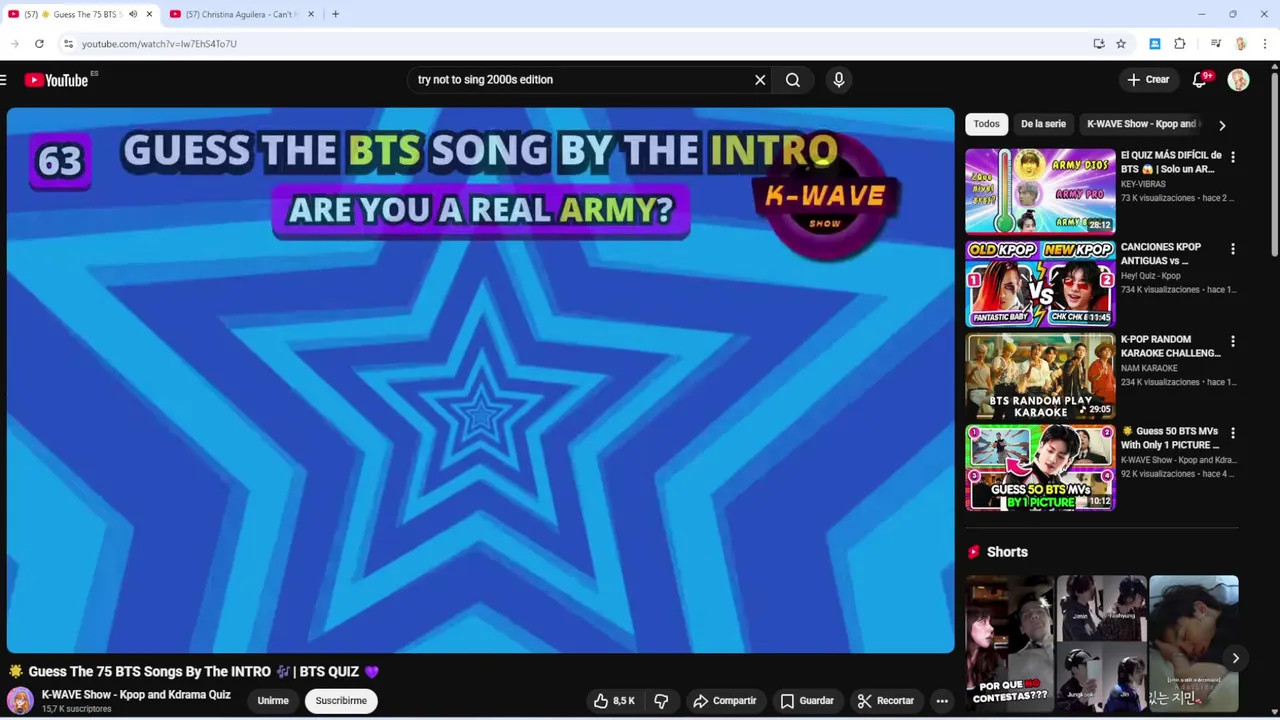Open options for Guess 50 BTS MVs video
Viewport: 1280px width, 720px height.
(x=1232, y=433)
